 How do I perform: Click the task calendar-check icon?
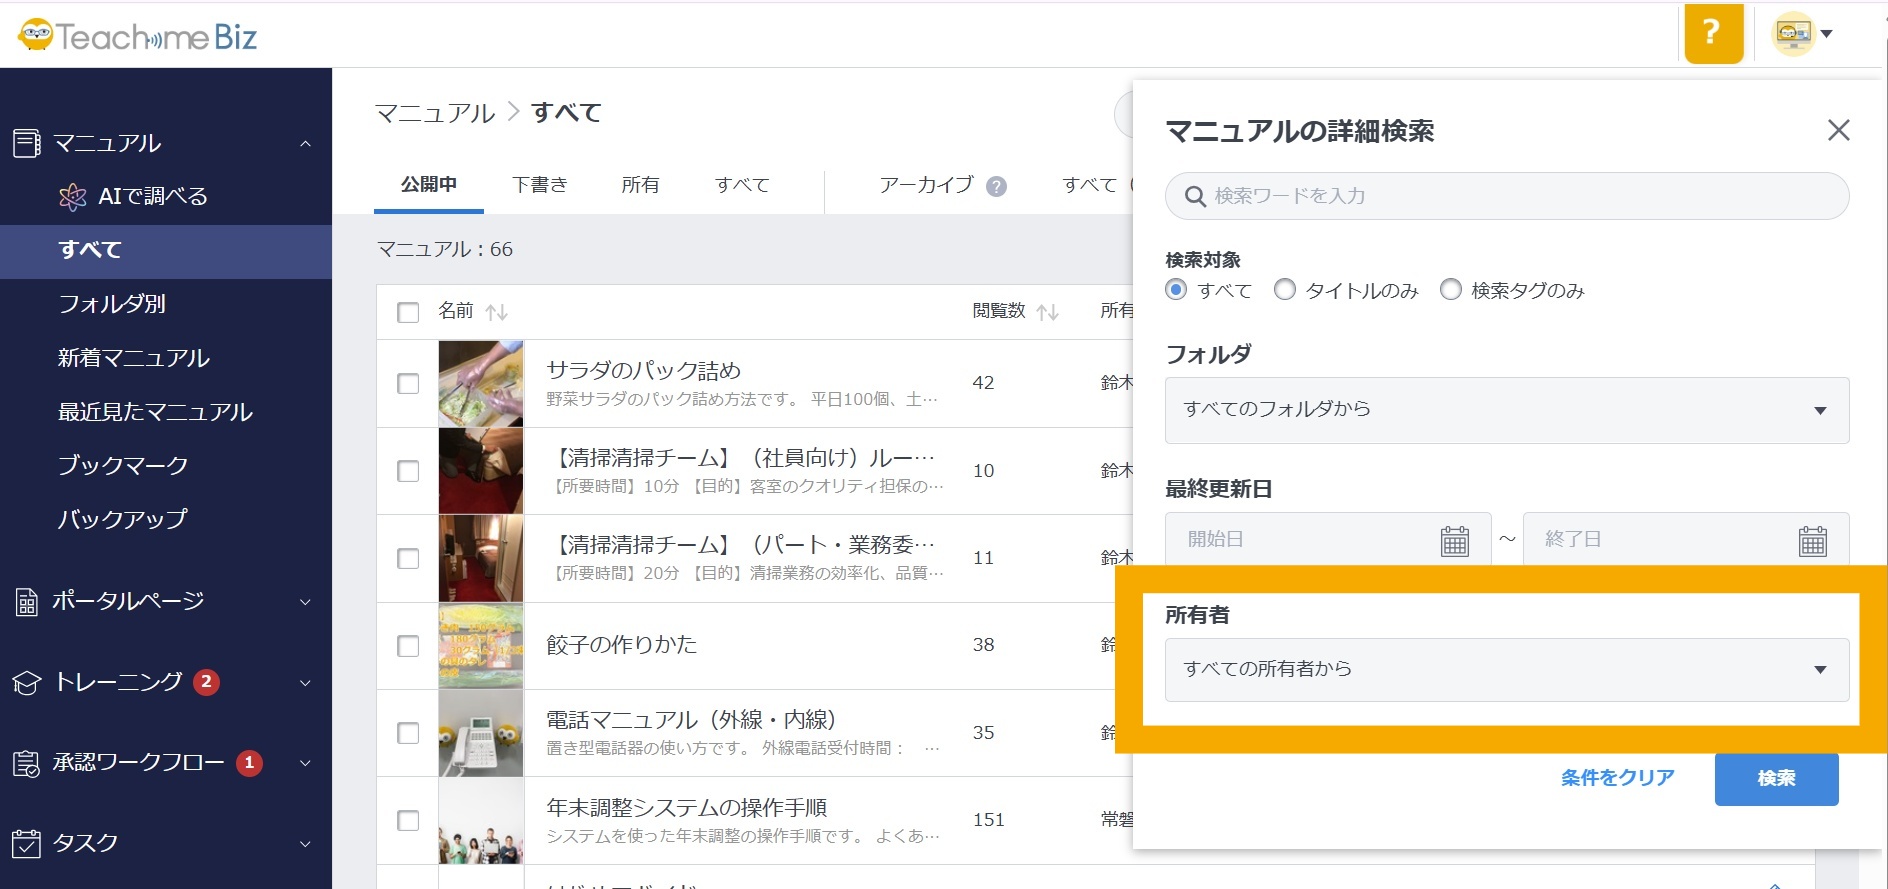[26, 844]
